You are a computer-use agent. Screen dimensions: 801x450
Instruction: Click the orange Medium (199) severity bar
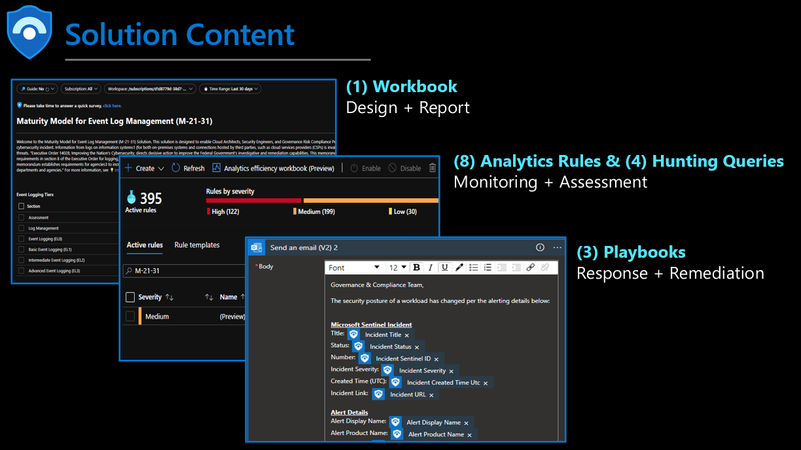[x=371, y=201]
